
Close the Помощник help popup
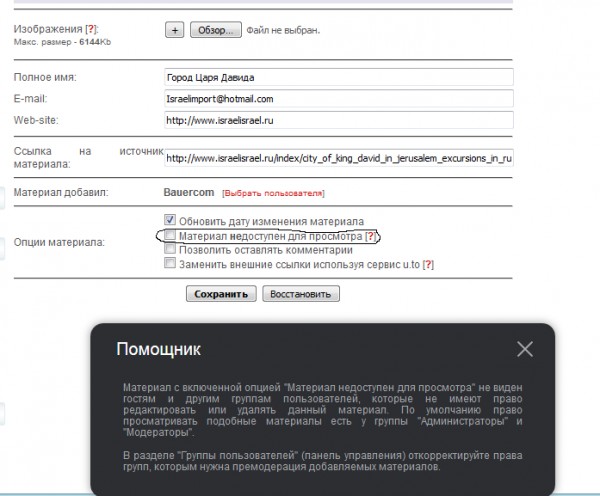tap(525, 349)
